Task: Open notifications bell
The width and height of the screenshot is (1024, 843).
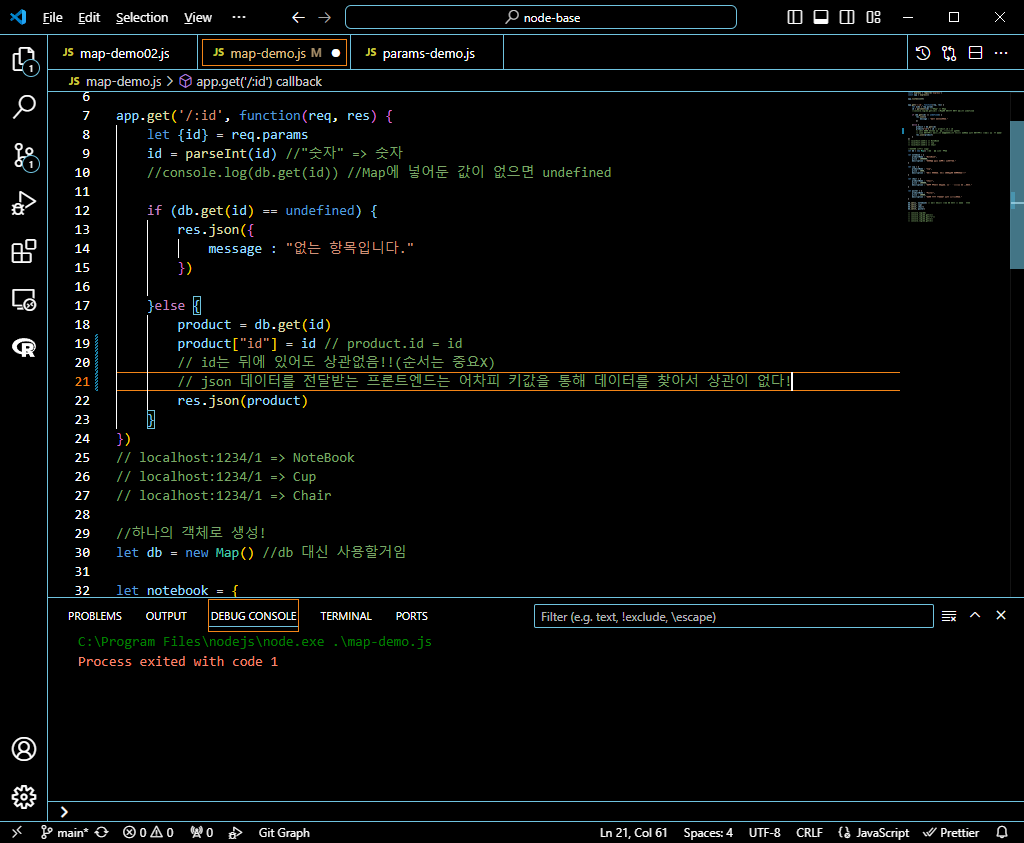Action: point(1002,833)
